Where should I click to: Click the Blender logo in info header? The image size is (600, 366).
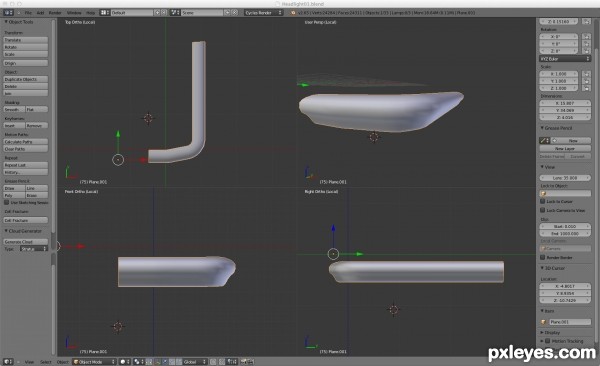click(293, 13)
